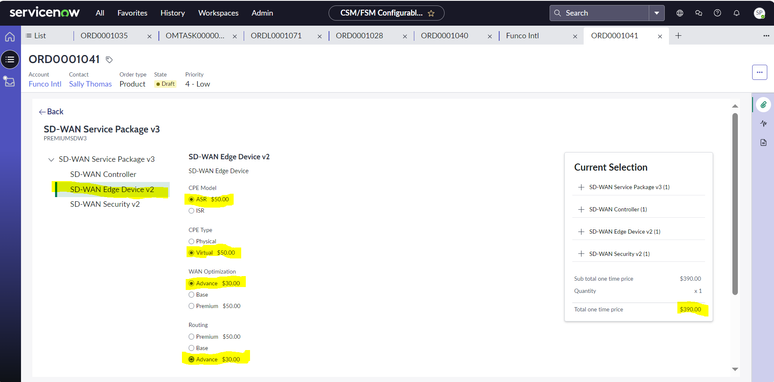Image resolution: width=774 pixels, height=382 pixels.
Task: Expand SD-WAN Security v2 (1) selection
Action: [x=581, y=254]
